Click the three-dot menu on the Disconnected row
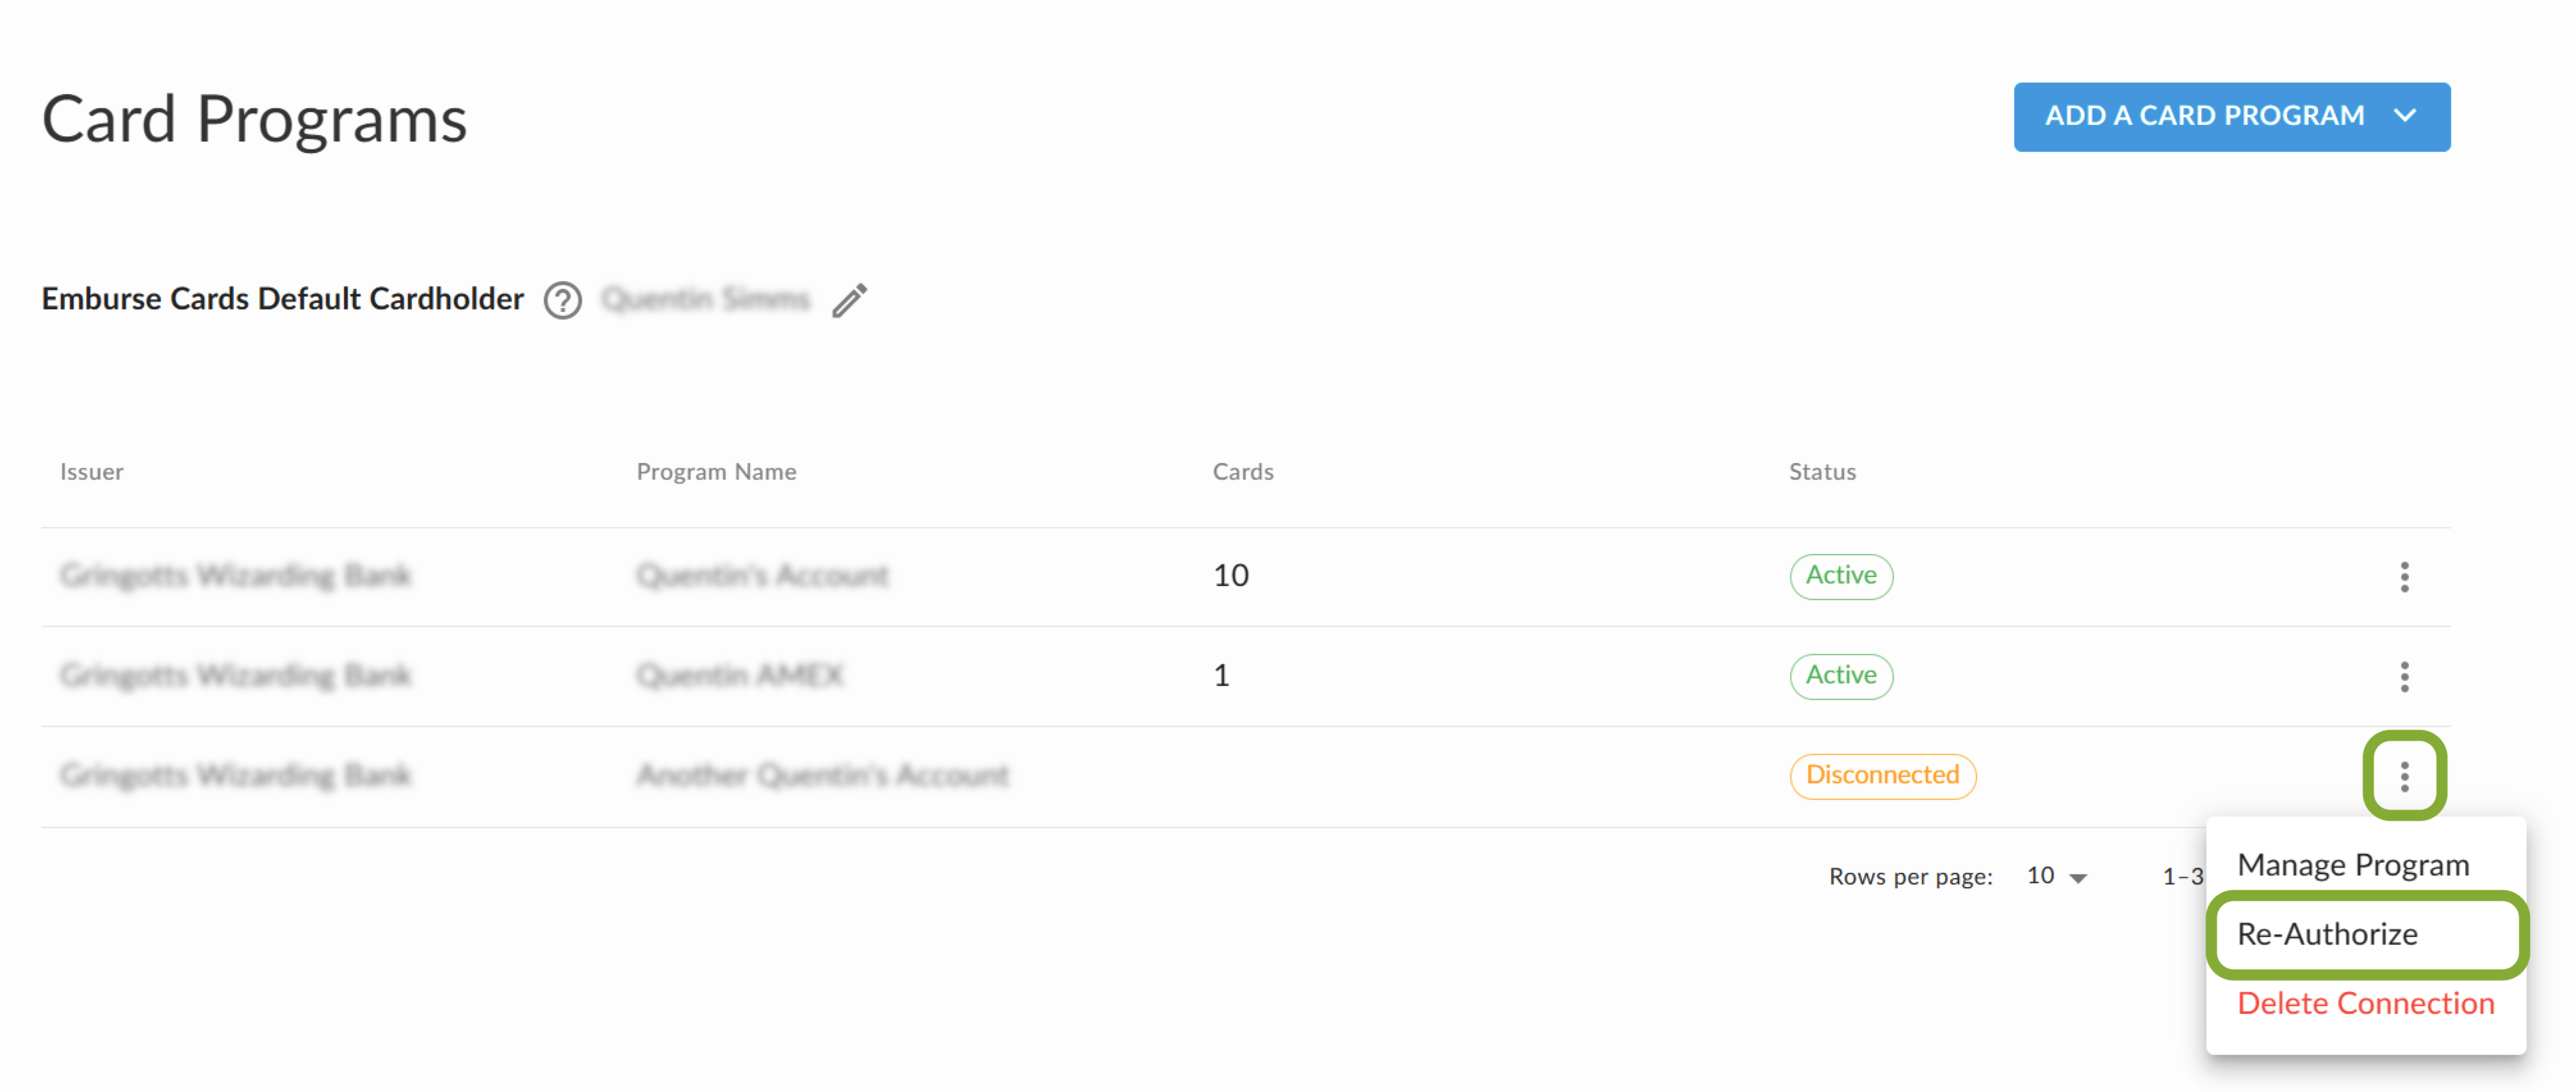This screenshot has width=2576, height=1092. point(2403,775)
